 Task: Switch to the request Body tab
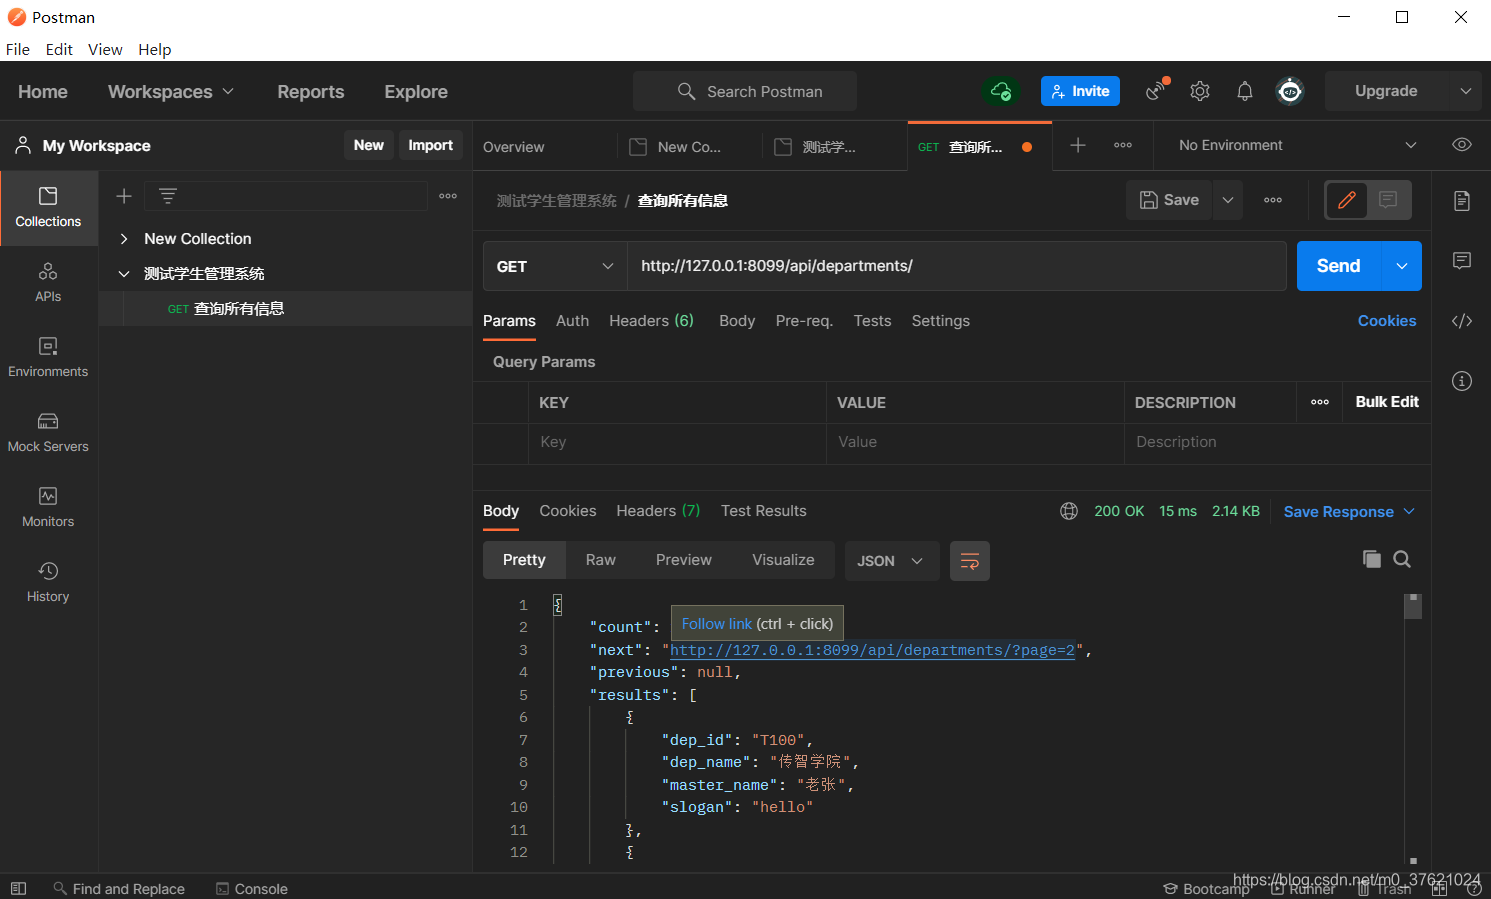(737, 321)
